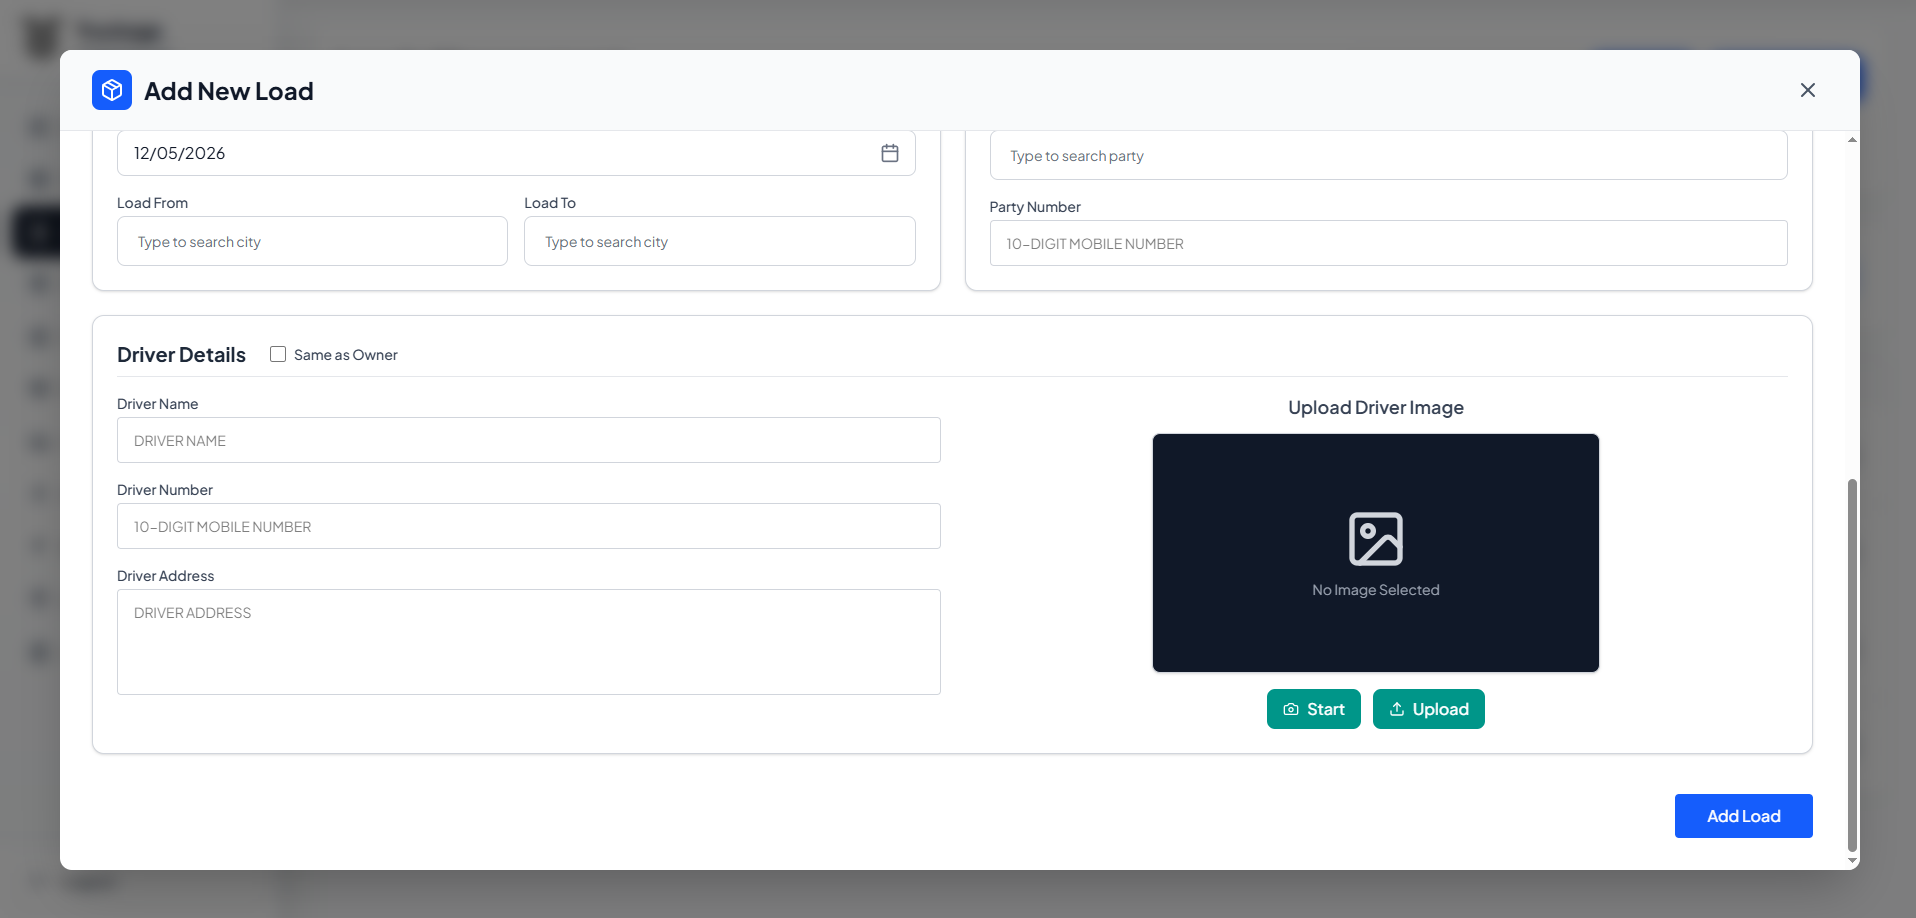Tick the Same as Owner checkbox
The height and width of the screenshot is (918, 1916).
pyautogui.click(x=278, y=354)
